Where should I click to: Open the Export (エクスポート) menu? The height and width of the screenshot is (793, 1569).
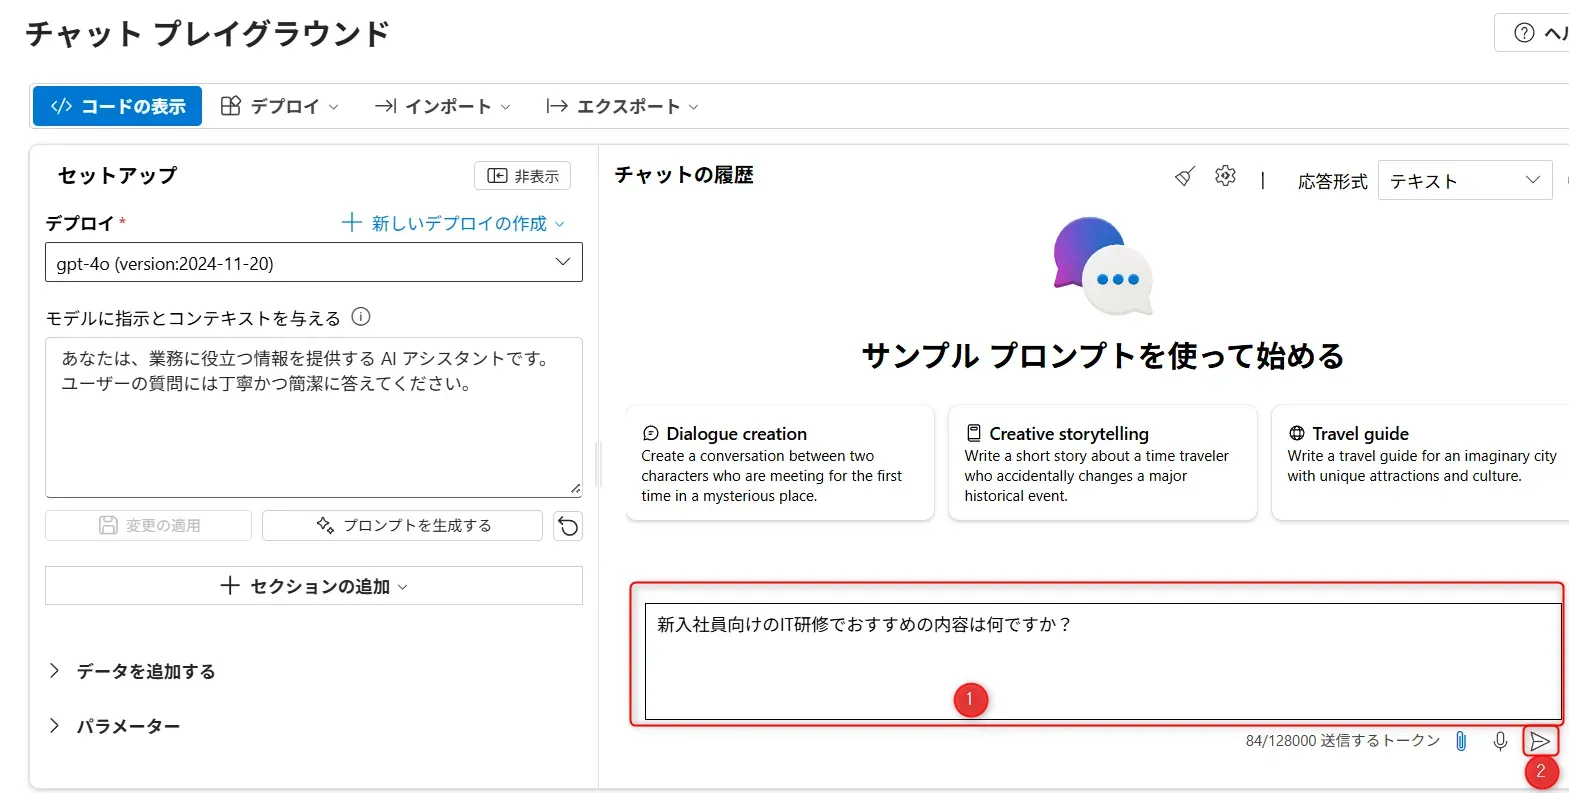(x=622, y=106)
